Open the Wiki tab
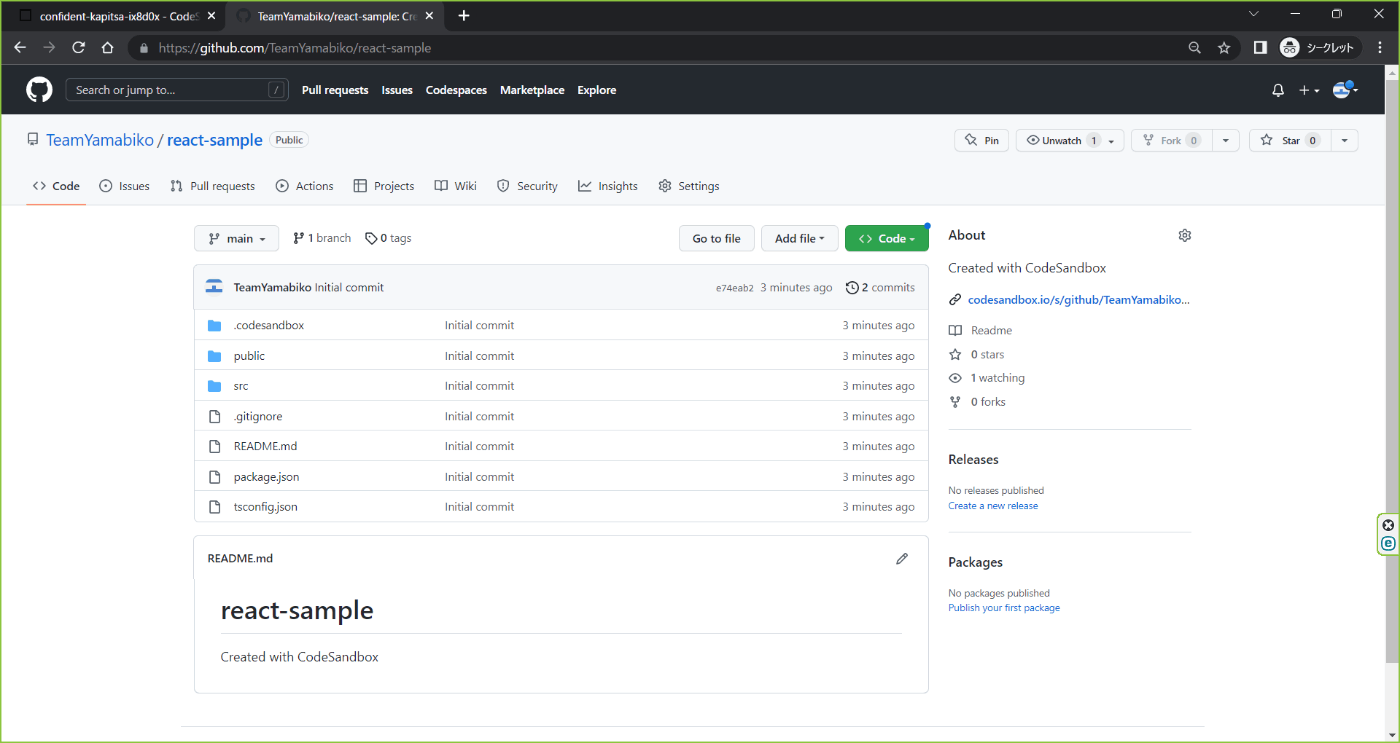 click(x=456, y=186)
